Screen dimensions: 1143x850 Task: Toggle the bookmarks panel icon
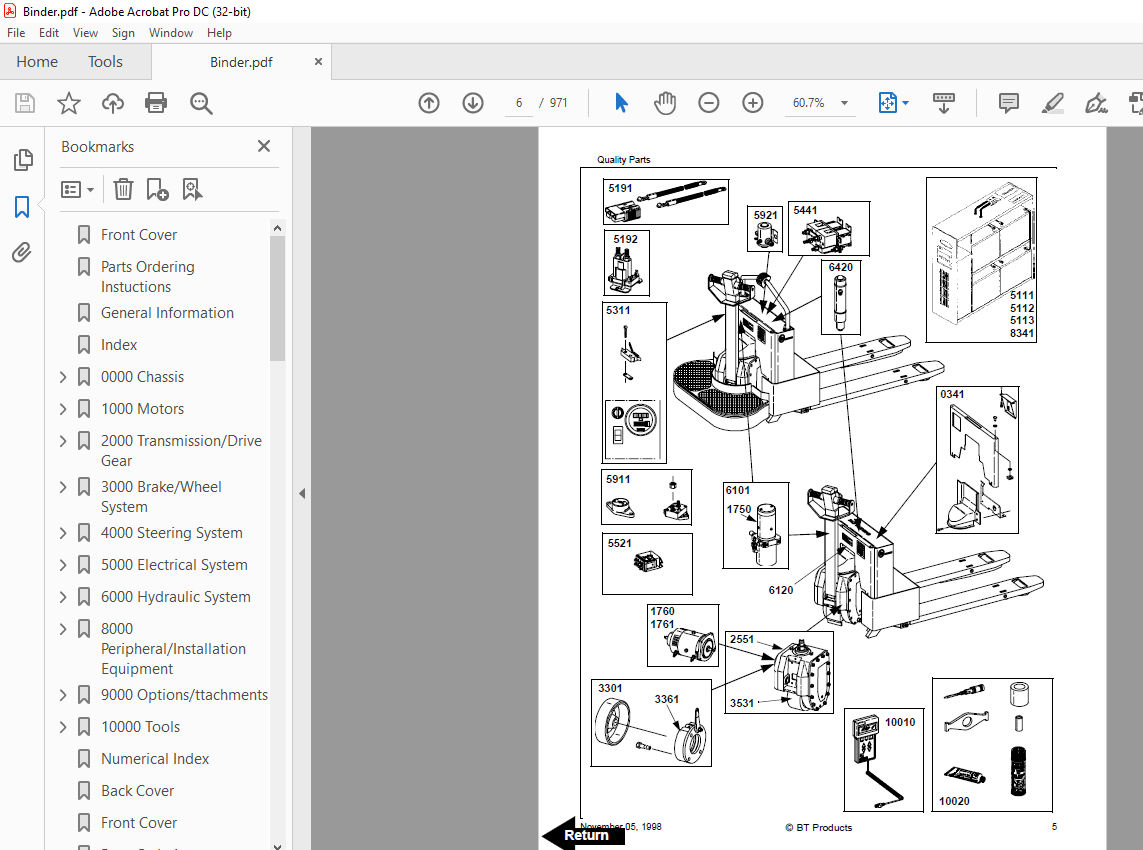22,207
